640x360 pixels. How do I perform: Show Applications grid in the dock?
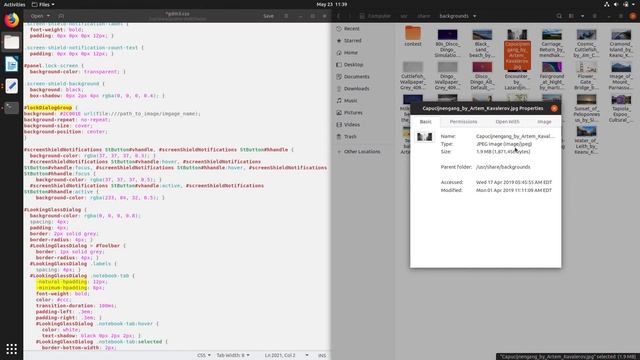(x=11, y=349)
